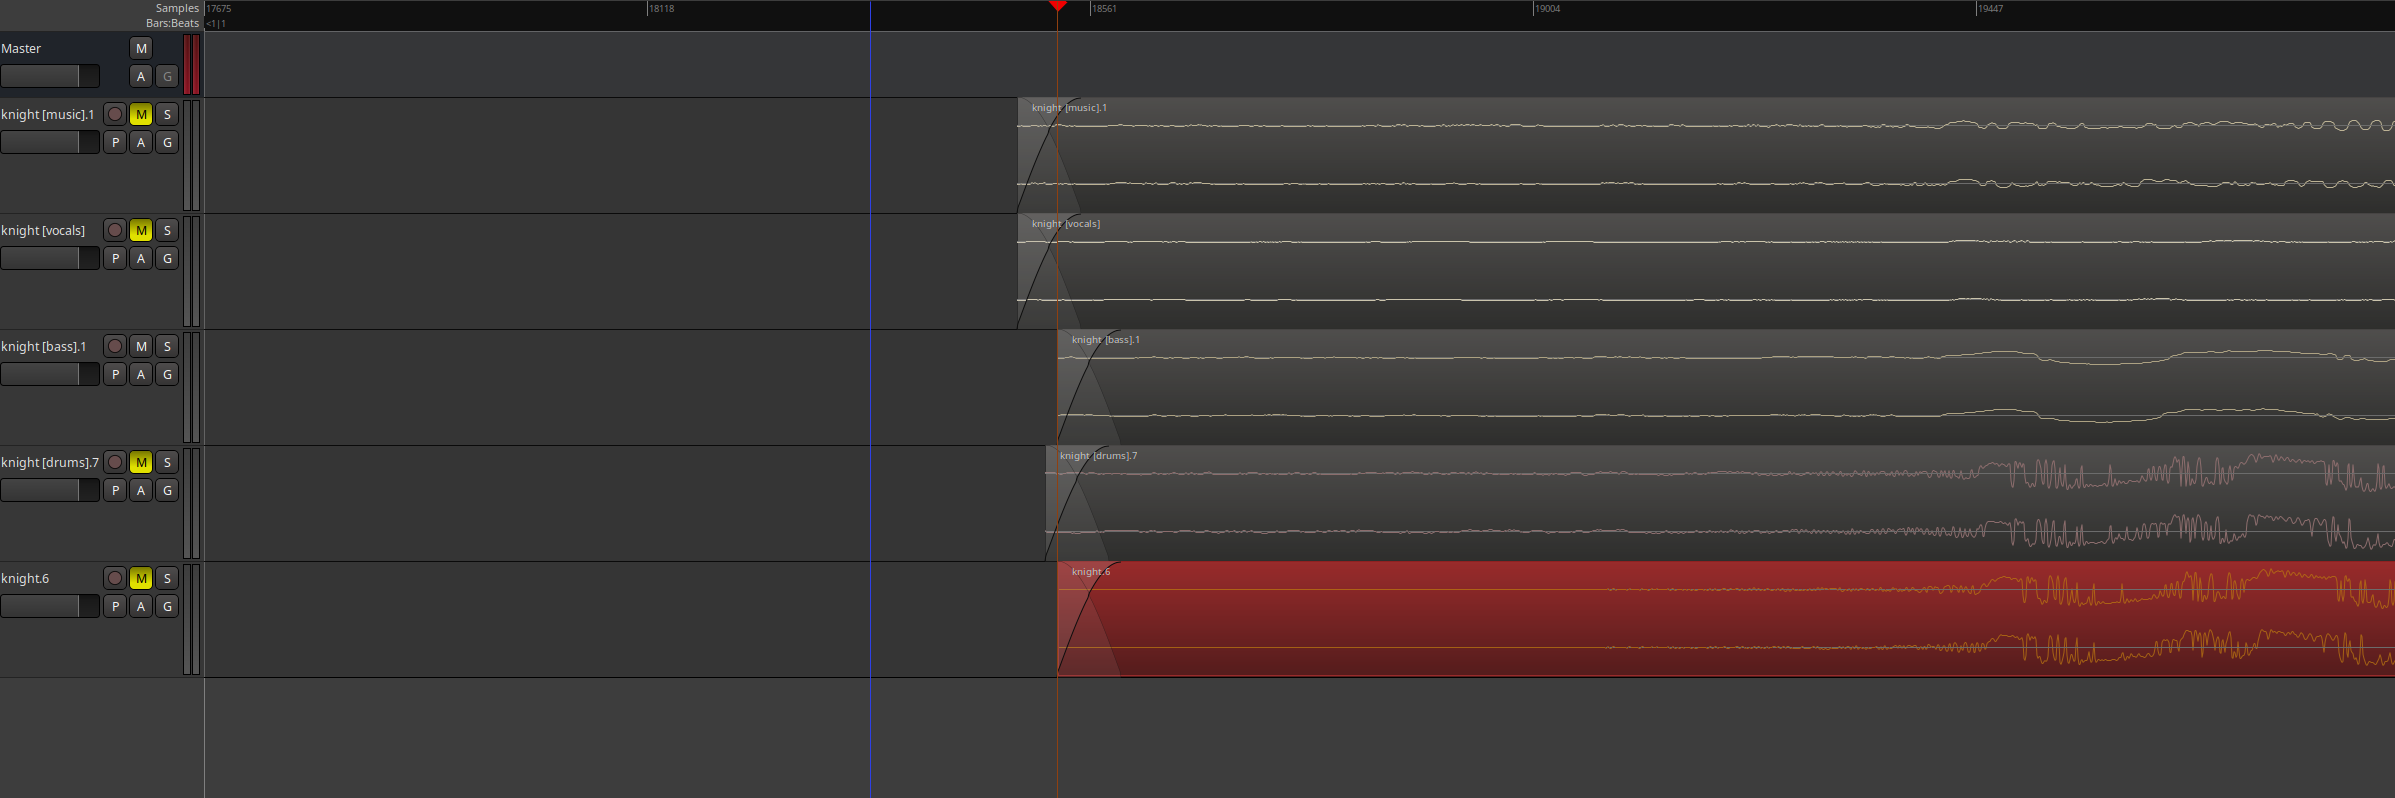Select the knight [music].1 track name
Screen dimensions: 2395x798
(47, 114)
